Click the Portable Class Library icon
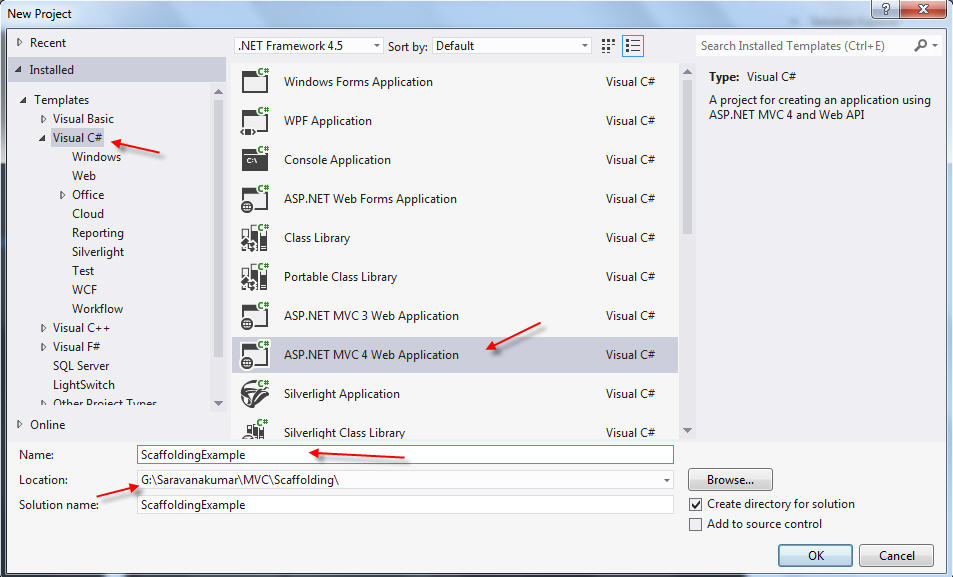The image size is (953, 577). click(x=255, y=277)
